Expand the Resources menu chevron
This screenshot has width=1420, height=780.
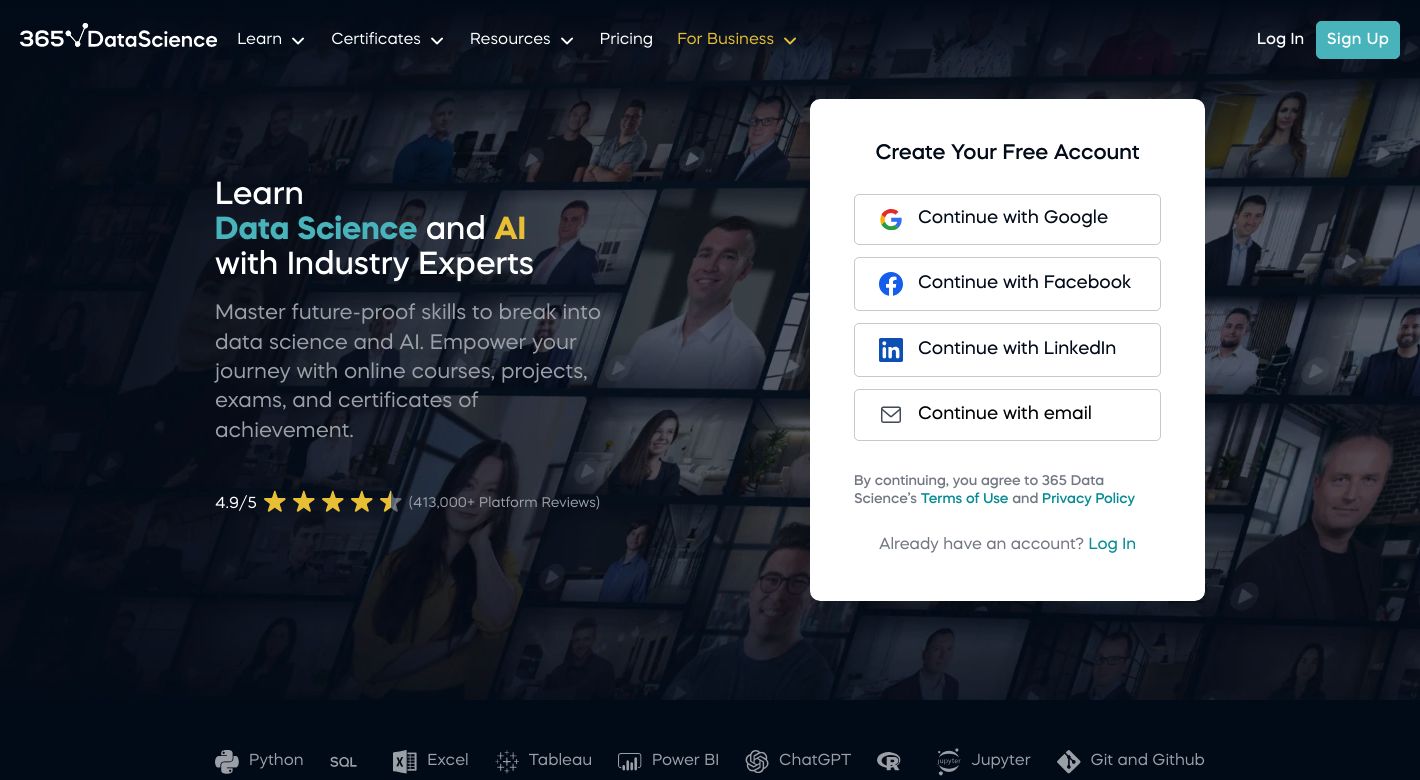567,41
